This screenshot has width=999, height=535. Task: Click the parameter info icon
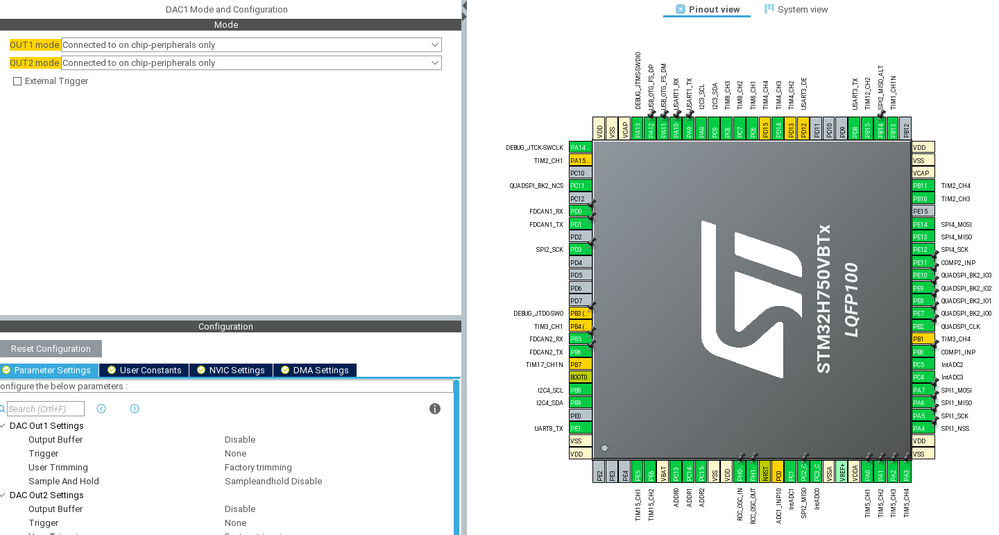click(x=435, y=409)
